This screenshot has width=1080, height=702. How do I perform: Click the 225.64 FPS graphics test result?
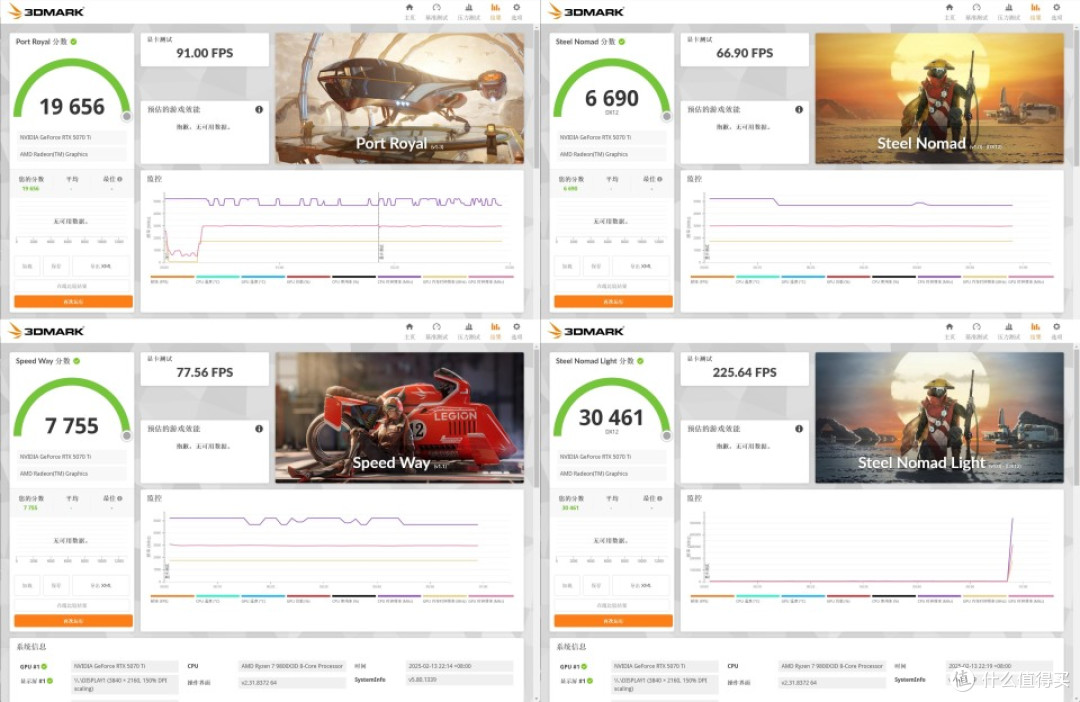pos(745,372)
